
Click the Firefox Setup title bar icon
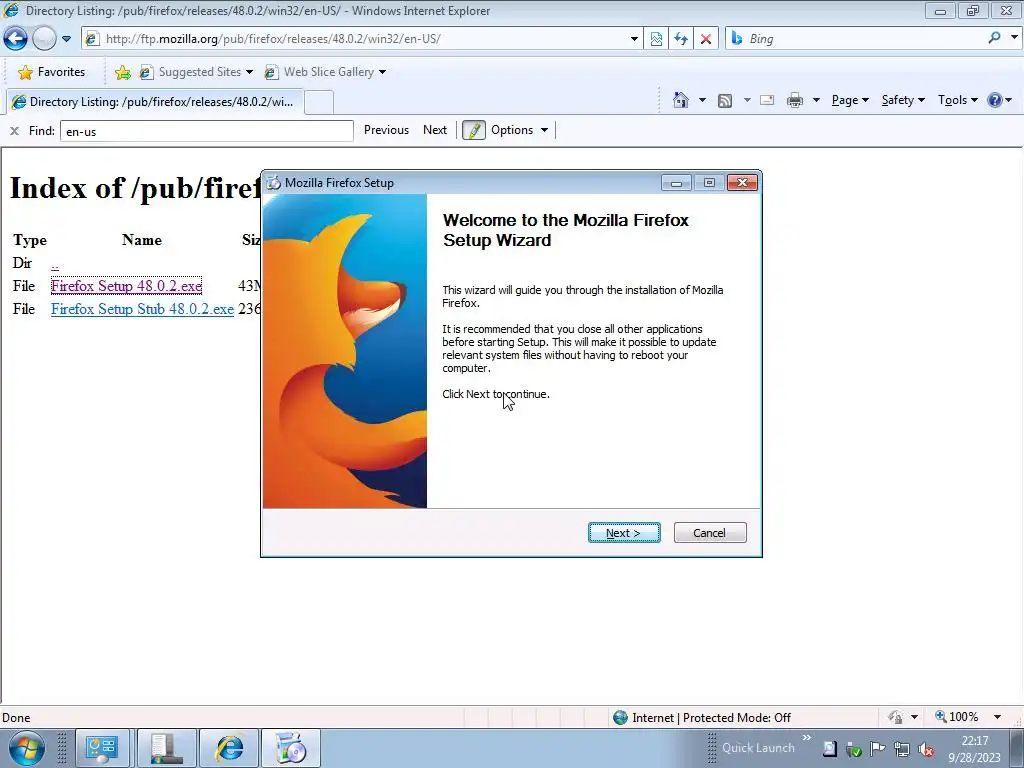pos(274,183)
